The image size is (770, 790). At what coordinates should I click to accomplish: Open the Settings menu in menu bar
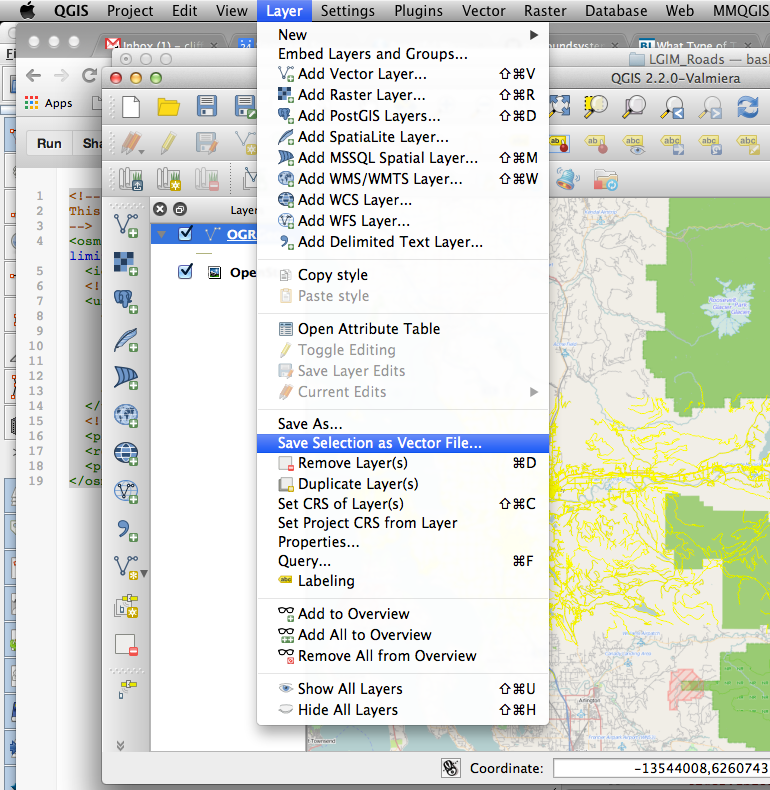pyautogui.click(x=348, y=11)
